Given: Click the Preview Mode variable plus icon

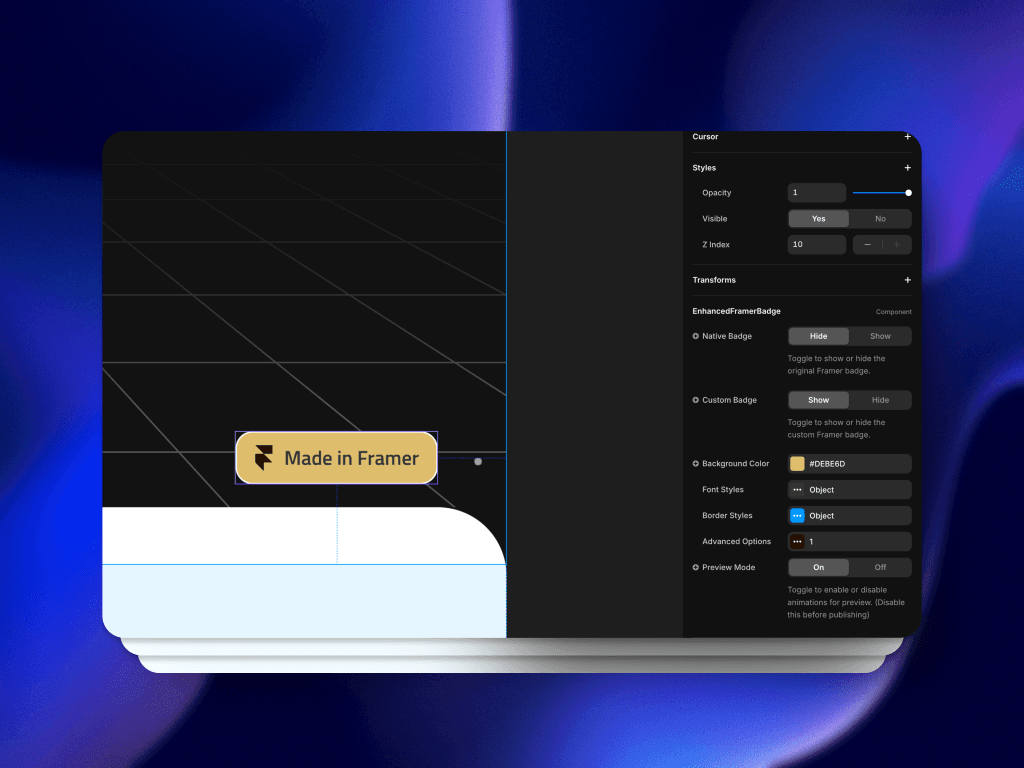Looking at the screenshot, I should pos(696,568).
